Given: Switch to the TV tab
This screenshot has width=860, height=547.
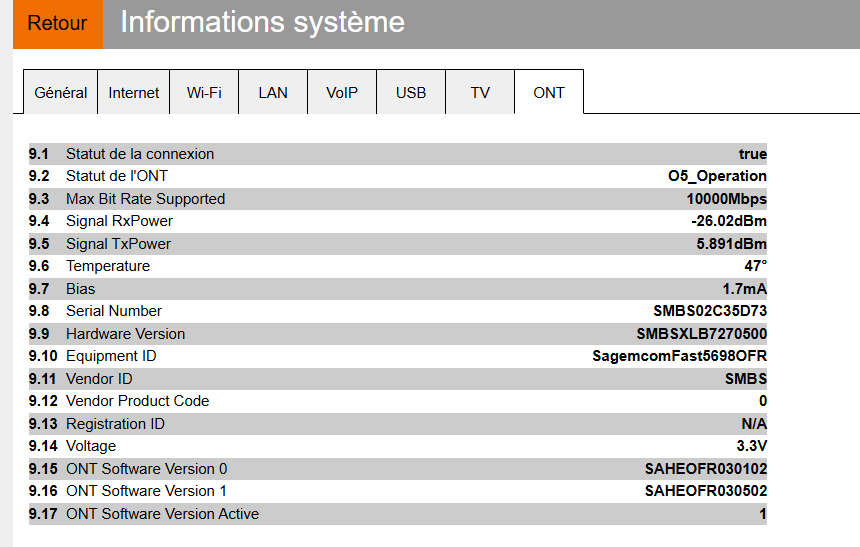Looking at the screenshot, I should [x=480, y=92].
